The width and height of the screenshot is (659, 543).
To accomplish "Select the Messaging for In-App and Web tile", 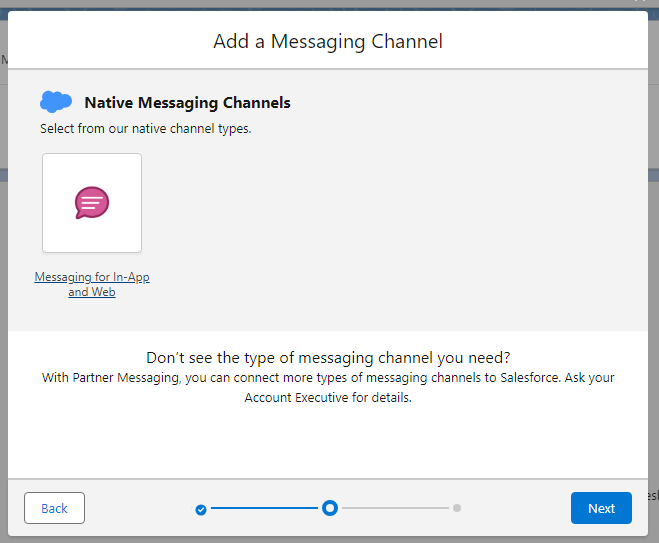I will tap(92, 203).
